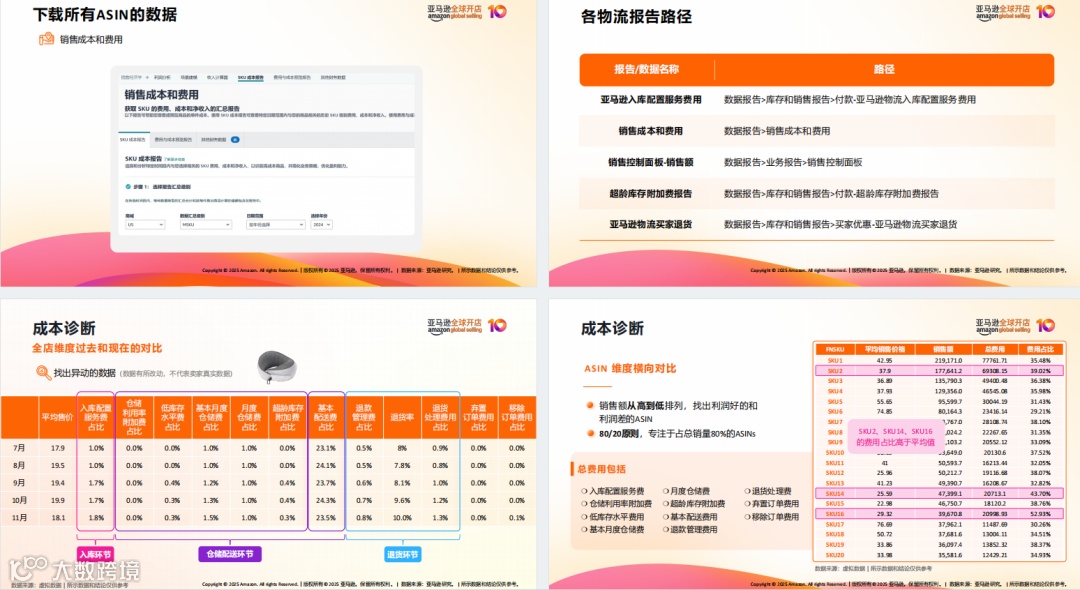Click the highlighted SKU14 row label
This screenshot has width=1080, height=590.
(x=835, y=494)
